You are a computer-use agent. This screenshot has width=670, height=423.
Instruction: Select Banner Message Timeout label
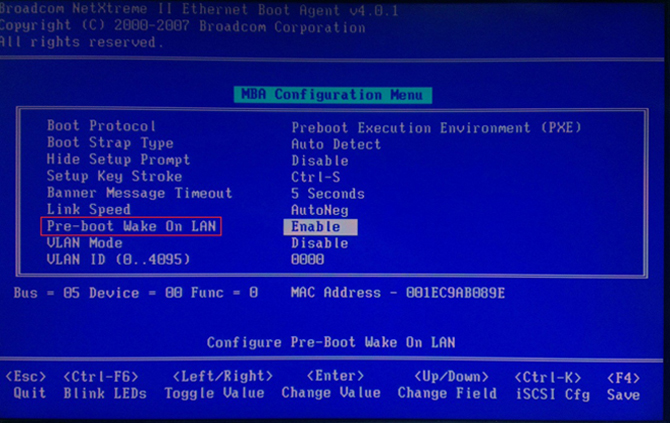140,193
